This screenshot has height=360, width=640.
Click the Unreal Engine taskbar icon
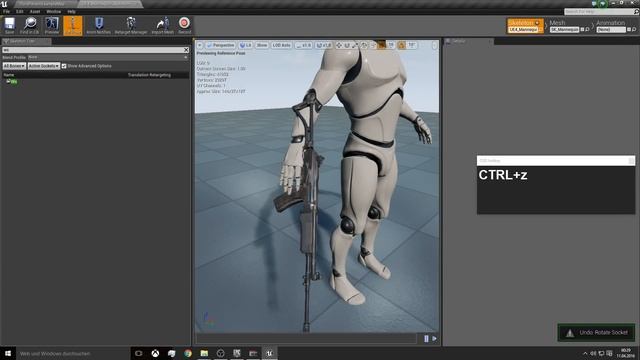click(x=269, y=353)
